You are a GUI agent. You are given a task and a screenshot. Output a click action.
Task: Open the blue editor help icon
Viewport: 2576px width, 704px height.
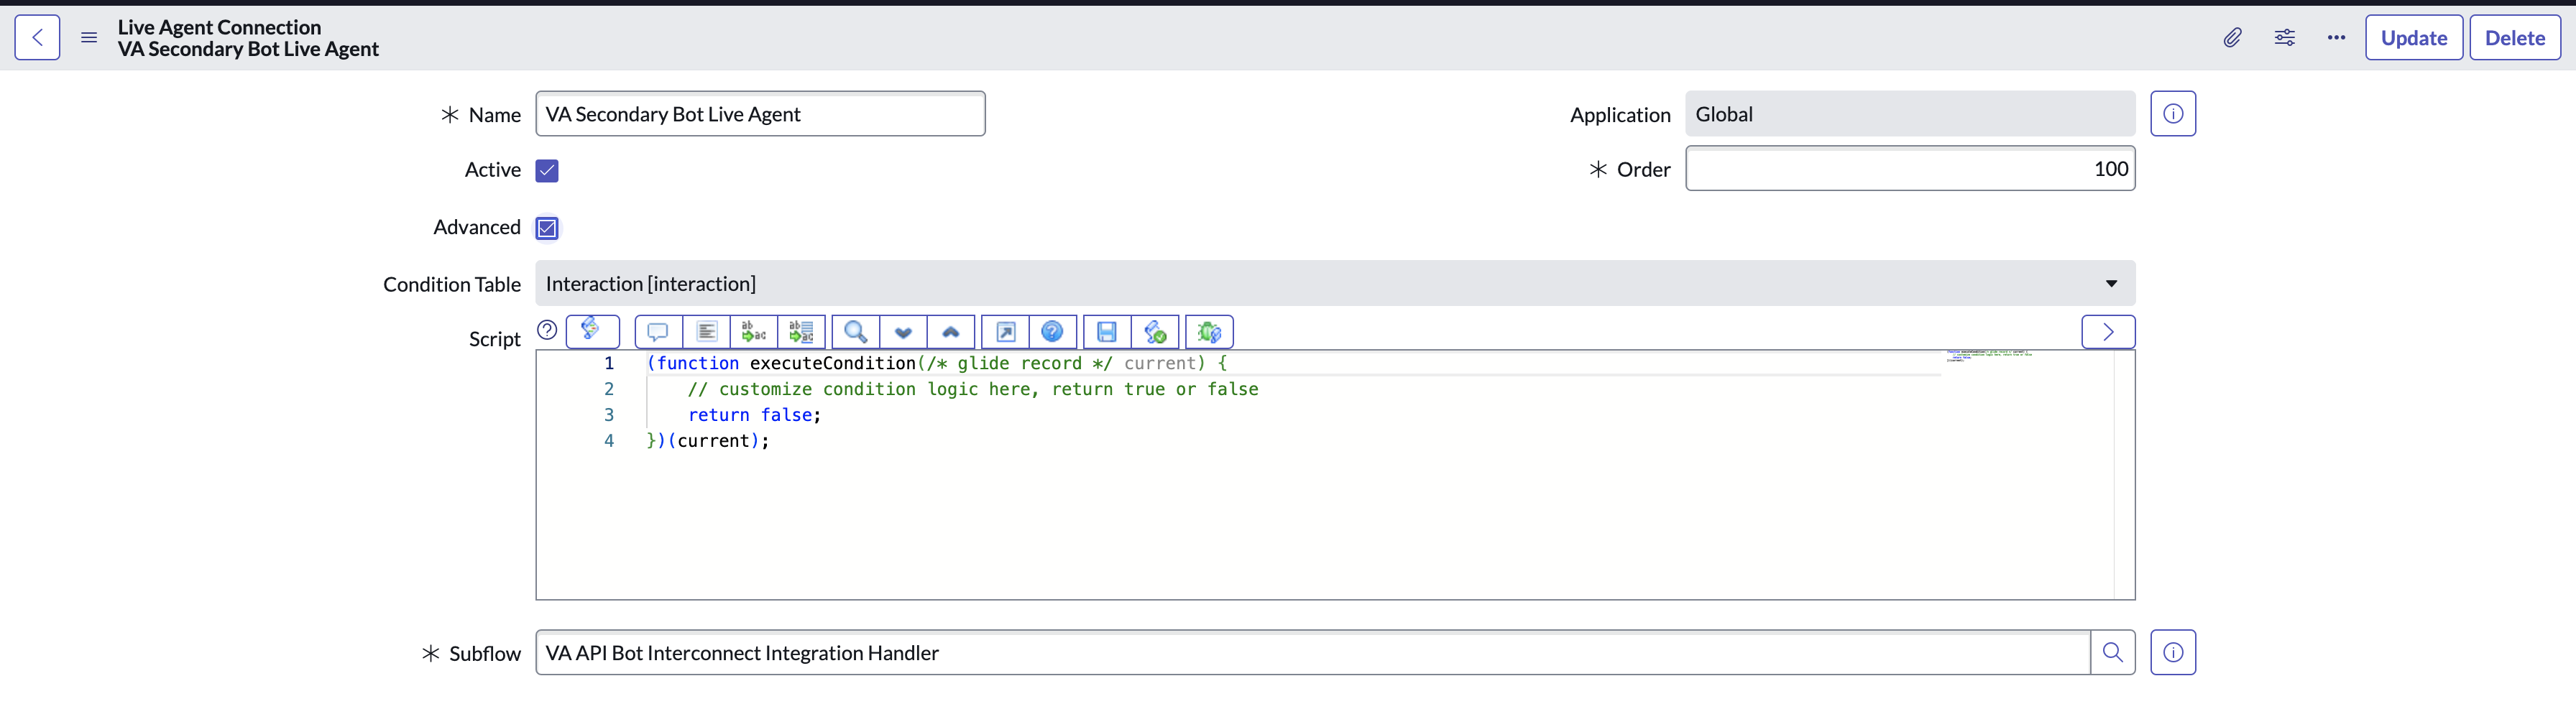[1052, 332]
